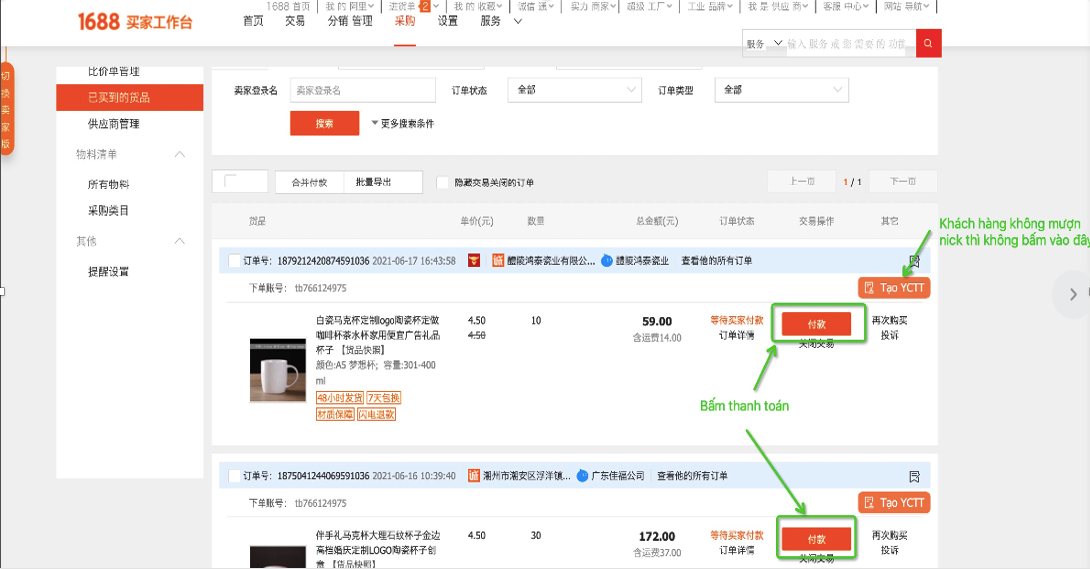Click the red search magnifier icon
The width and height of the screenshot is (1090, 569).
pyautogui.click(x=929, y=43)
